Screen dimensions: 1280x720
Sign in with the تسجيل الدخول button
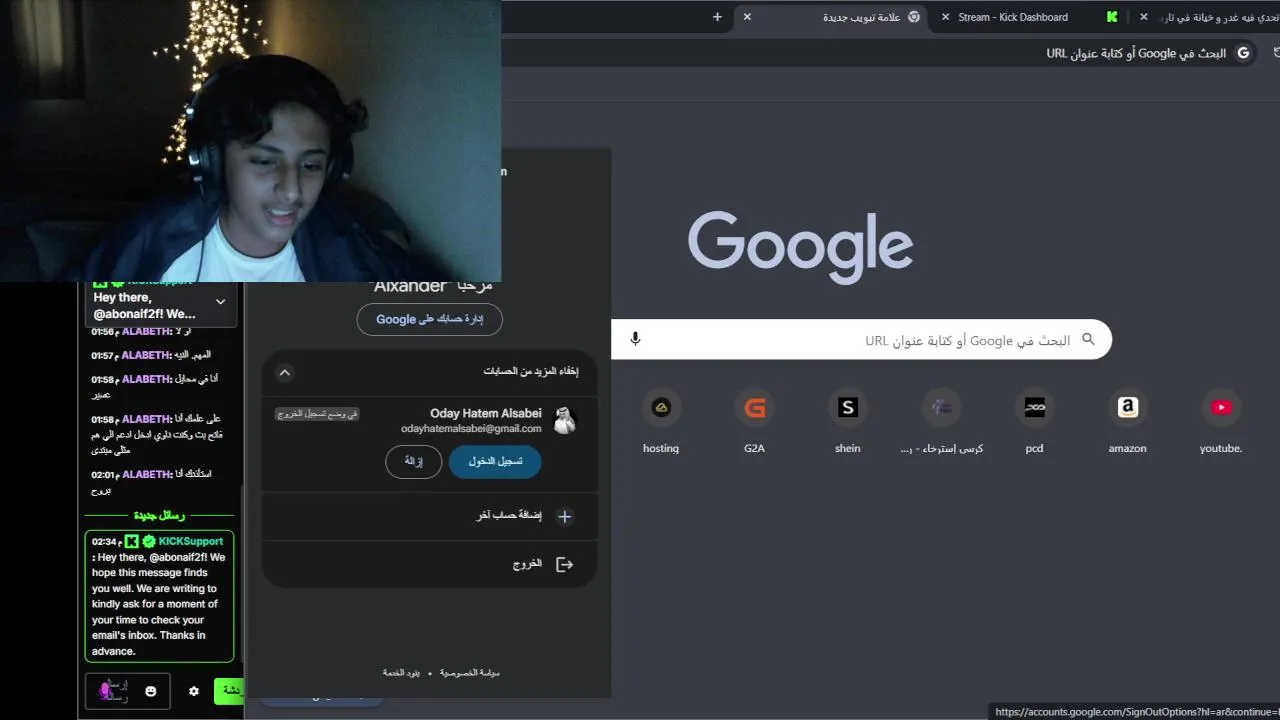click(495, 461)
